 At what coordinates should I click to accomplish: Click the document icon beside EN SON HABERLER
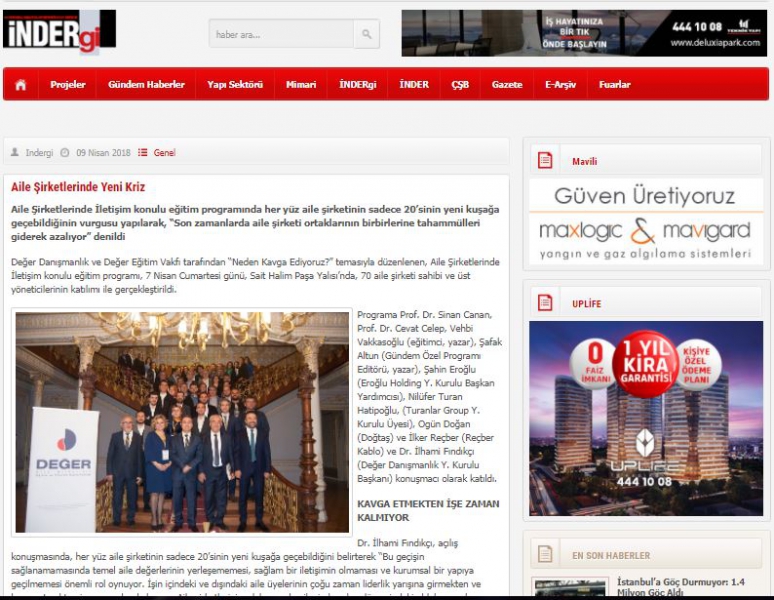pyautogui.click(x=545, y=554)
